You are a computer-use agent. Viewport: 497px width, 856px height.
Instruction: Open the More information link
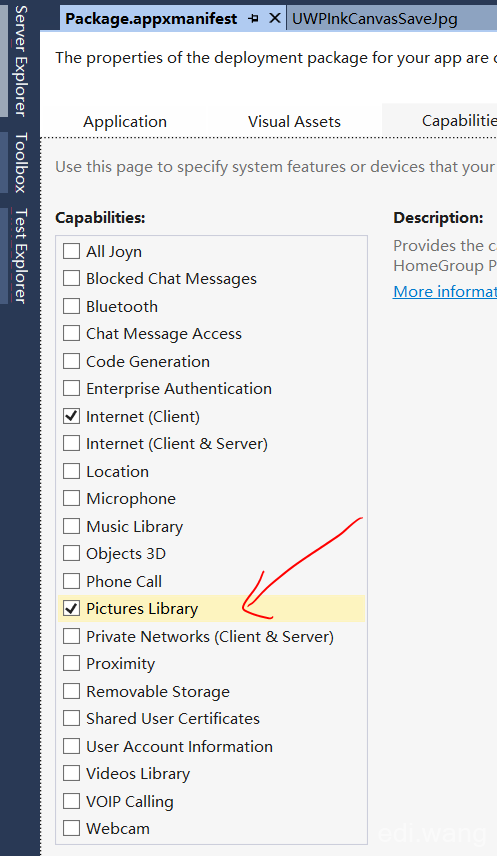445,292
